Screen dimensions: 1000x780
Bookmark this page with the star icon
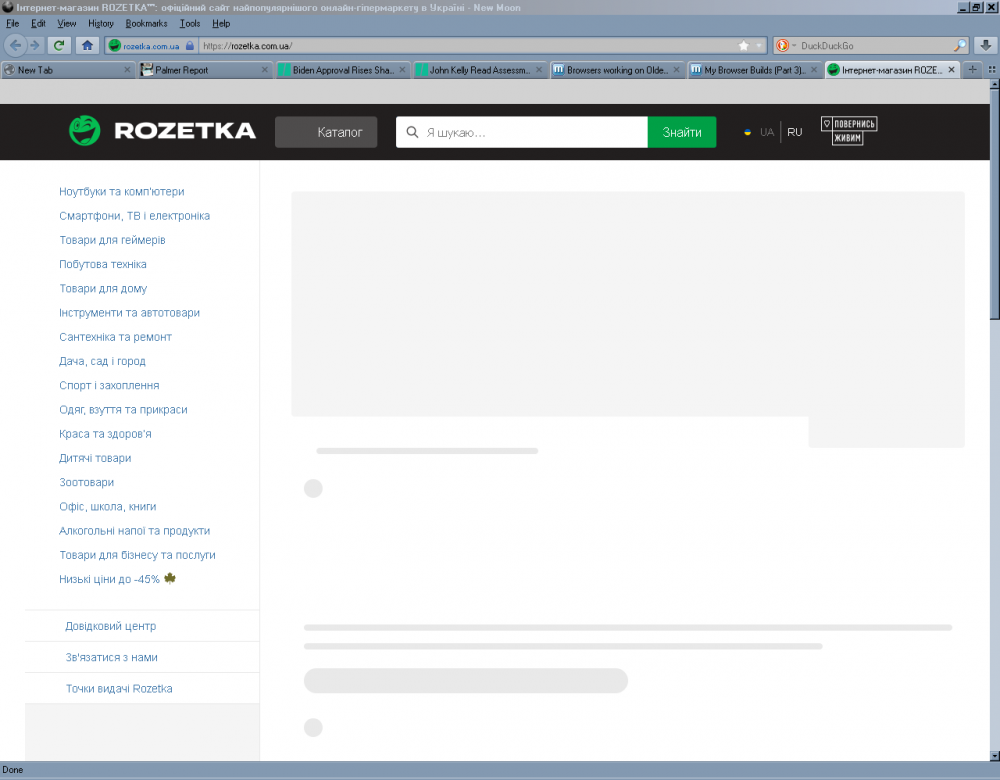click(743, 46)
